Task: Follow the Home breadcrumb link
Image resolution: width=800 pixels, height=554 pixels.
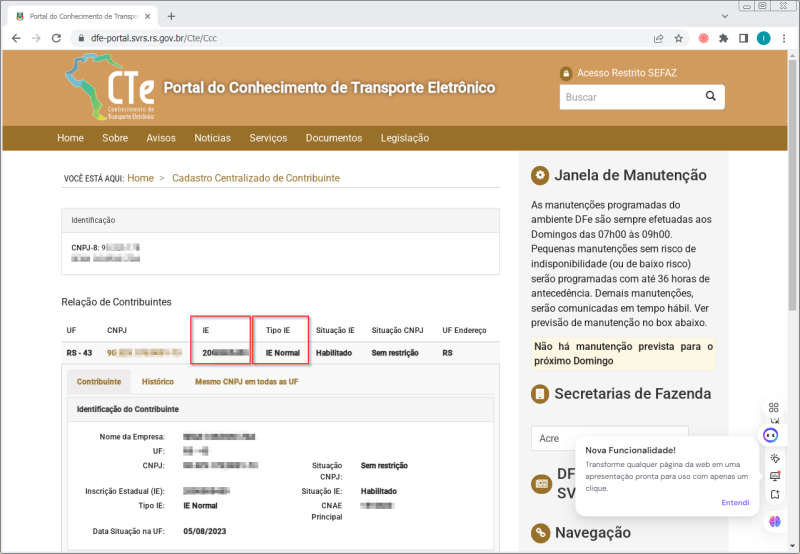Action: tap(140, 178)
